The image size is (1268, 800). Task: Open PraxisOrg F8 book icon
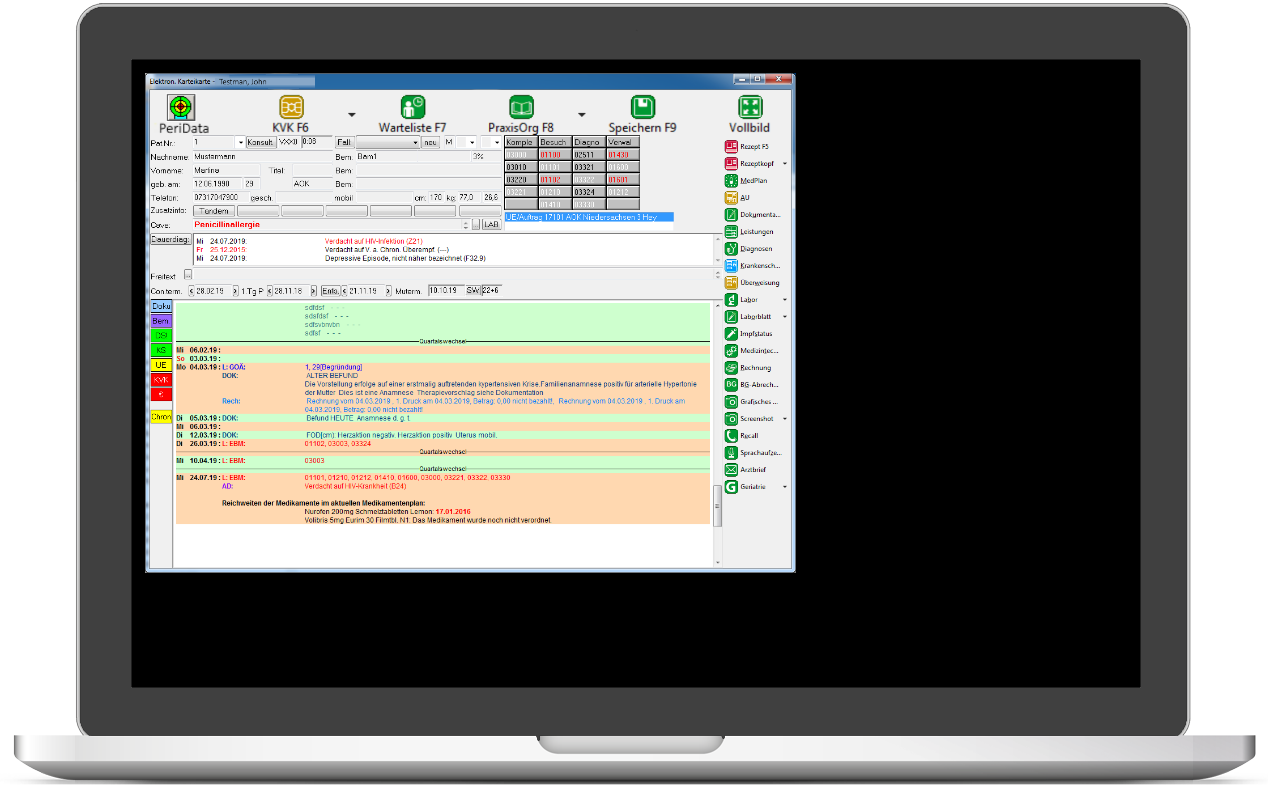[521, 108]
